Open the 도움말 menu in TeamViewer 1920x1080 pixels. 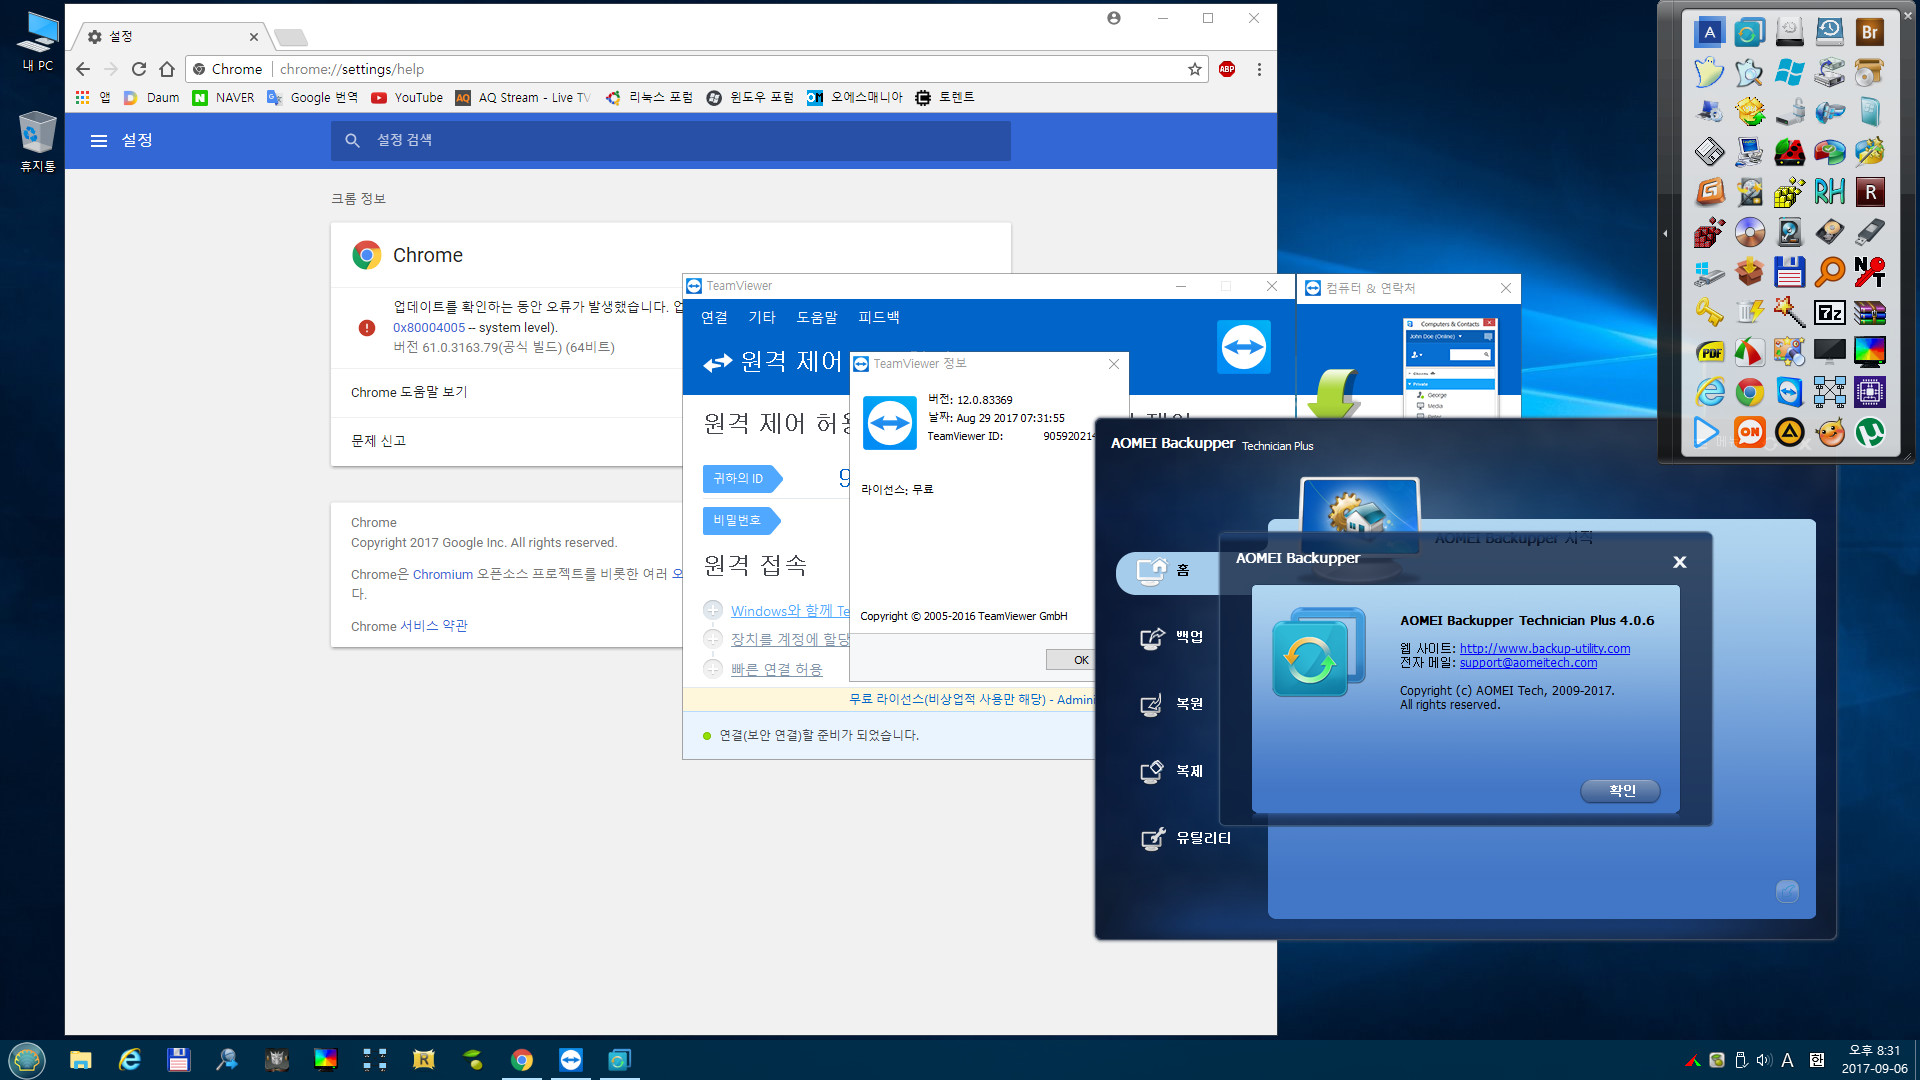click(x=817, y=317)
